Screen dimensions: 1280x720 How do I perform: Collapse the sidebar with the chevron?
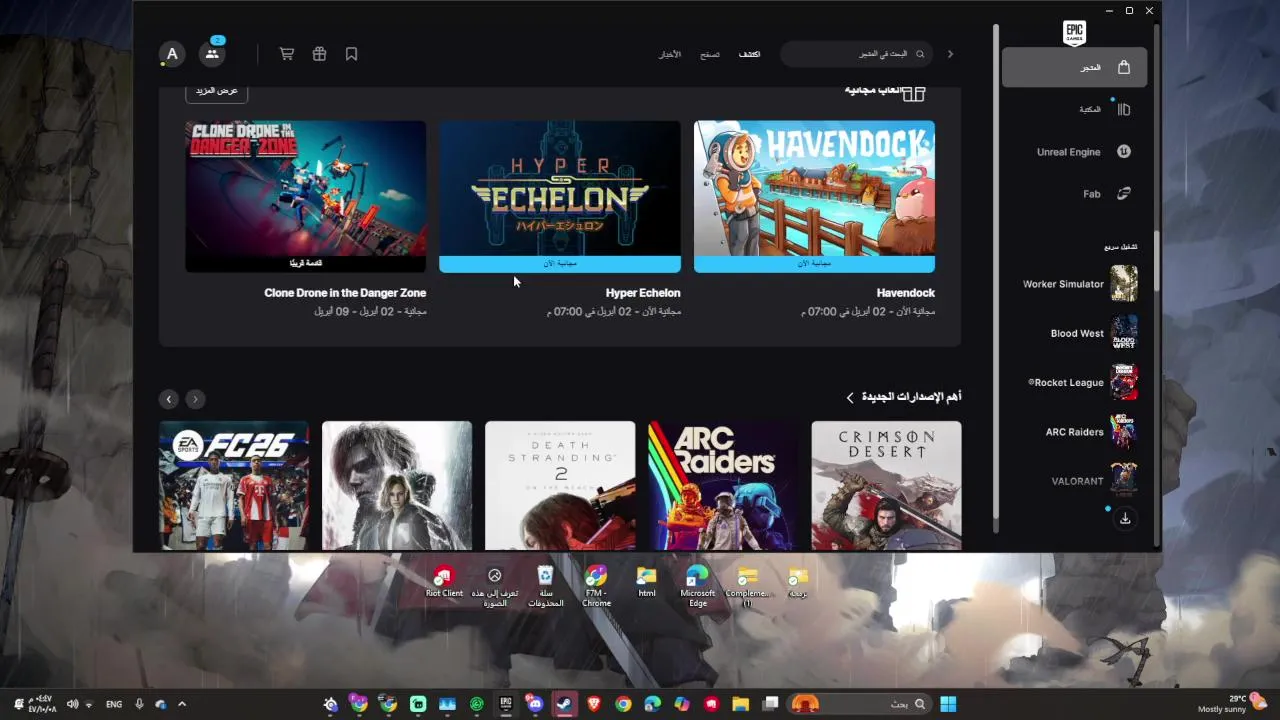[x=950, y=54]
